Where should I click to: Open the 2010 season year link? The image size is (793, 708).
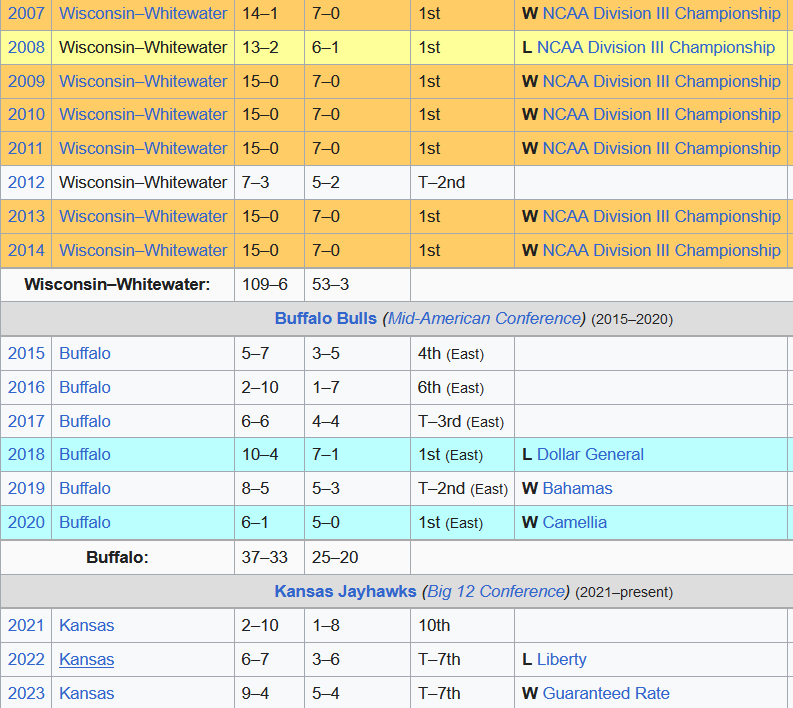26,114
